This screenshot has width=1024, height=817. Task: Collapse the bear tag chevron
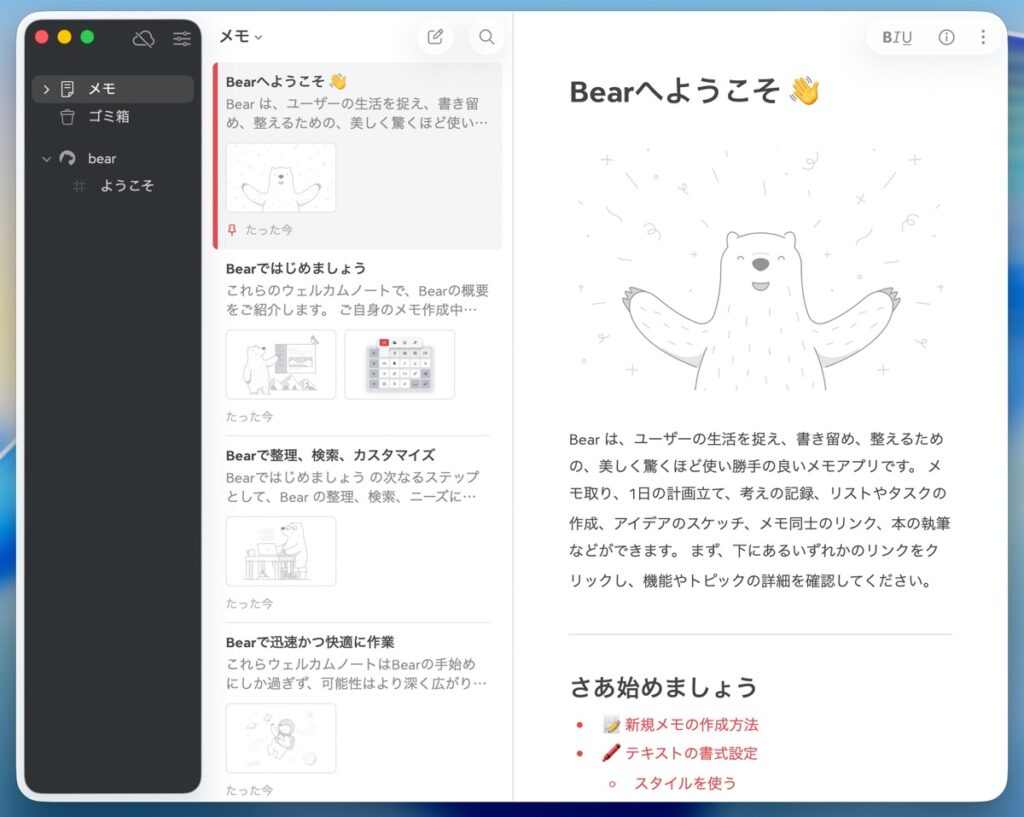46,158
